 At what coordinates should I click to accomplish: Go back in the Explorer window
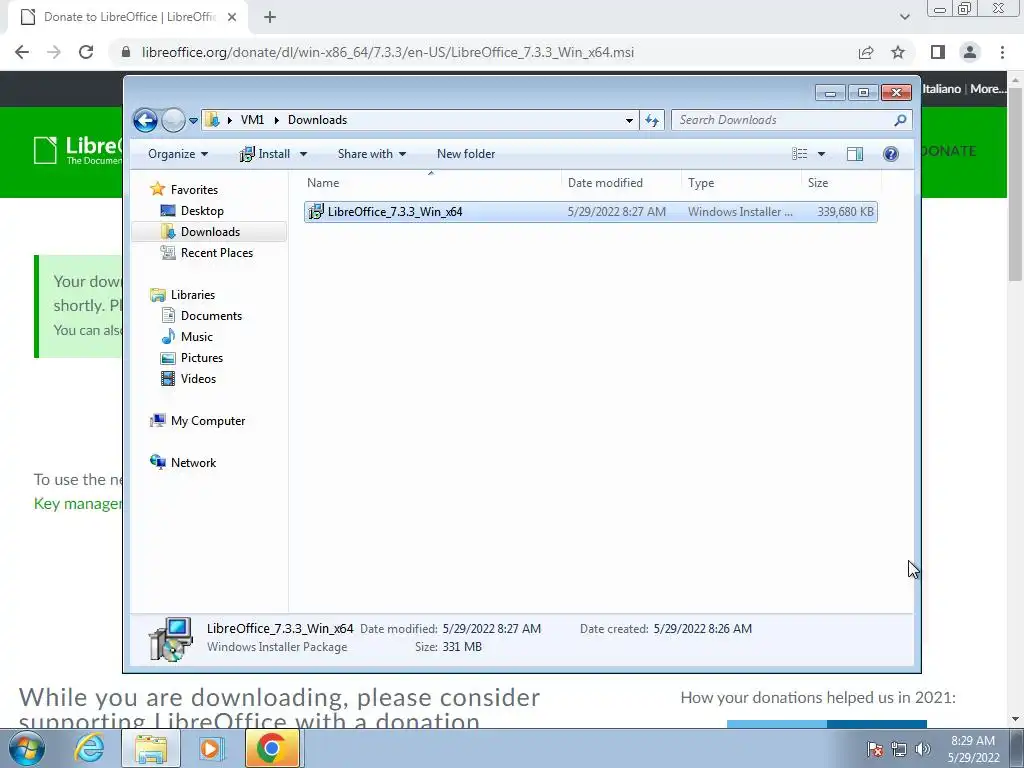tap(145, 120)
